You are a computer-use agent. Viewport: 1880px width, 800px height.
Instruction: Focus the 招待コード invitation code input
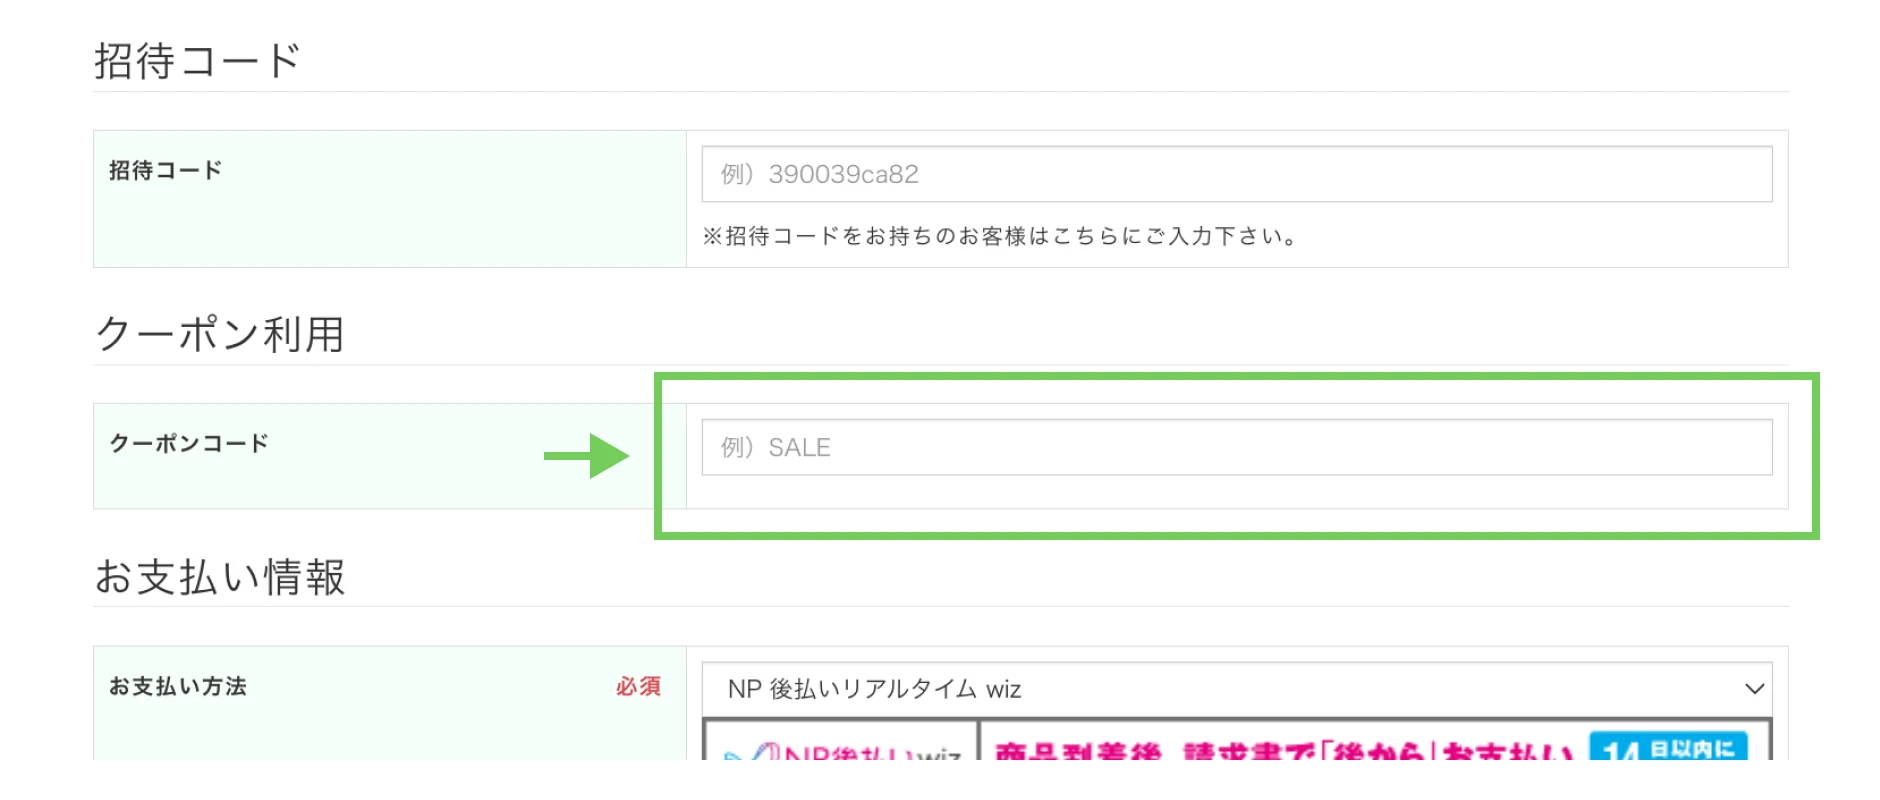click(x=1236, y=174)
